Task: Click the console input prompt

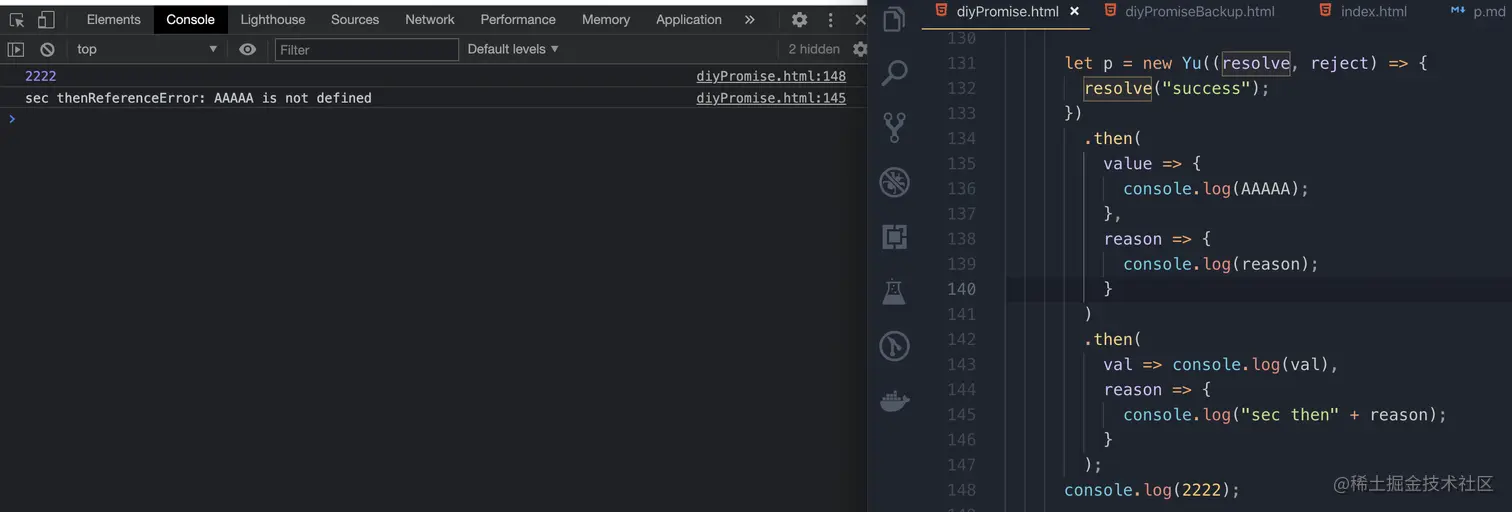Action: click(433, 119)
